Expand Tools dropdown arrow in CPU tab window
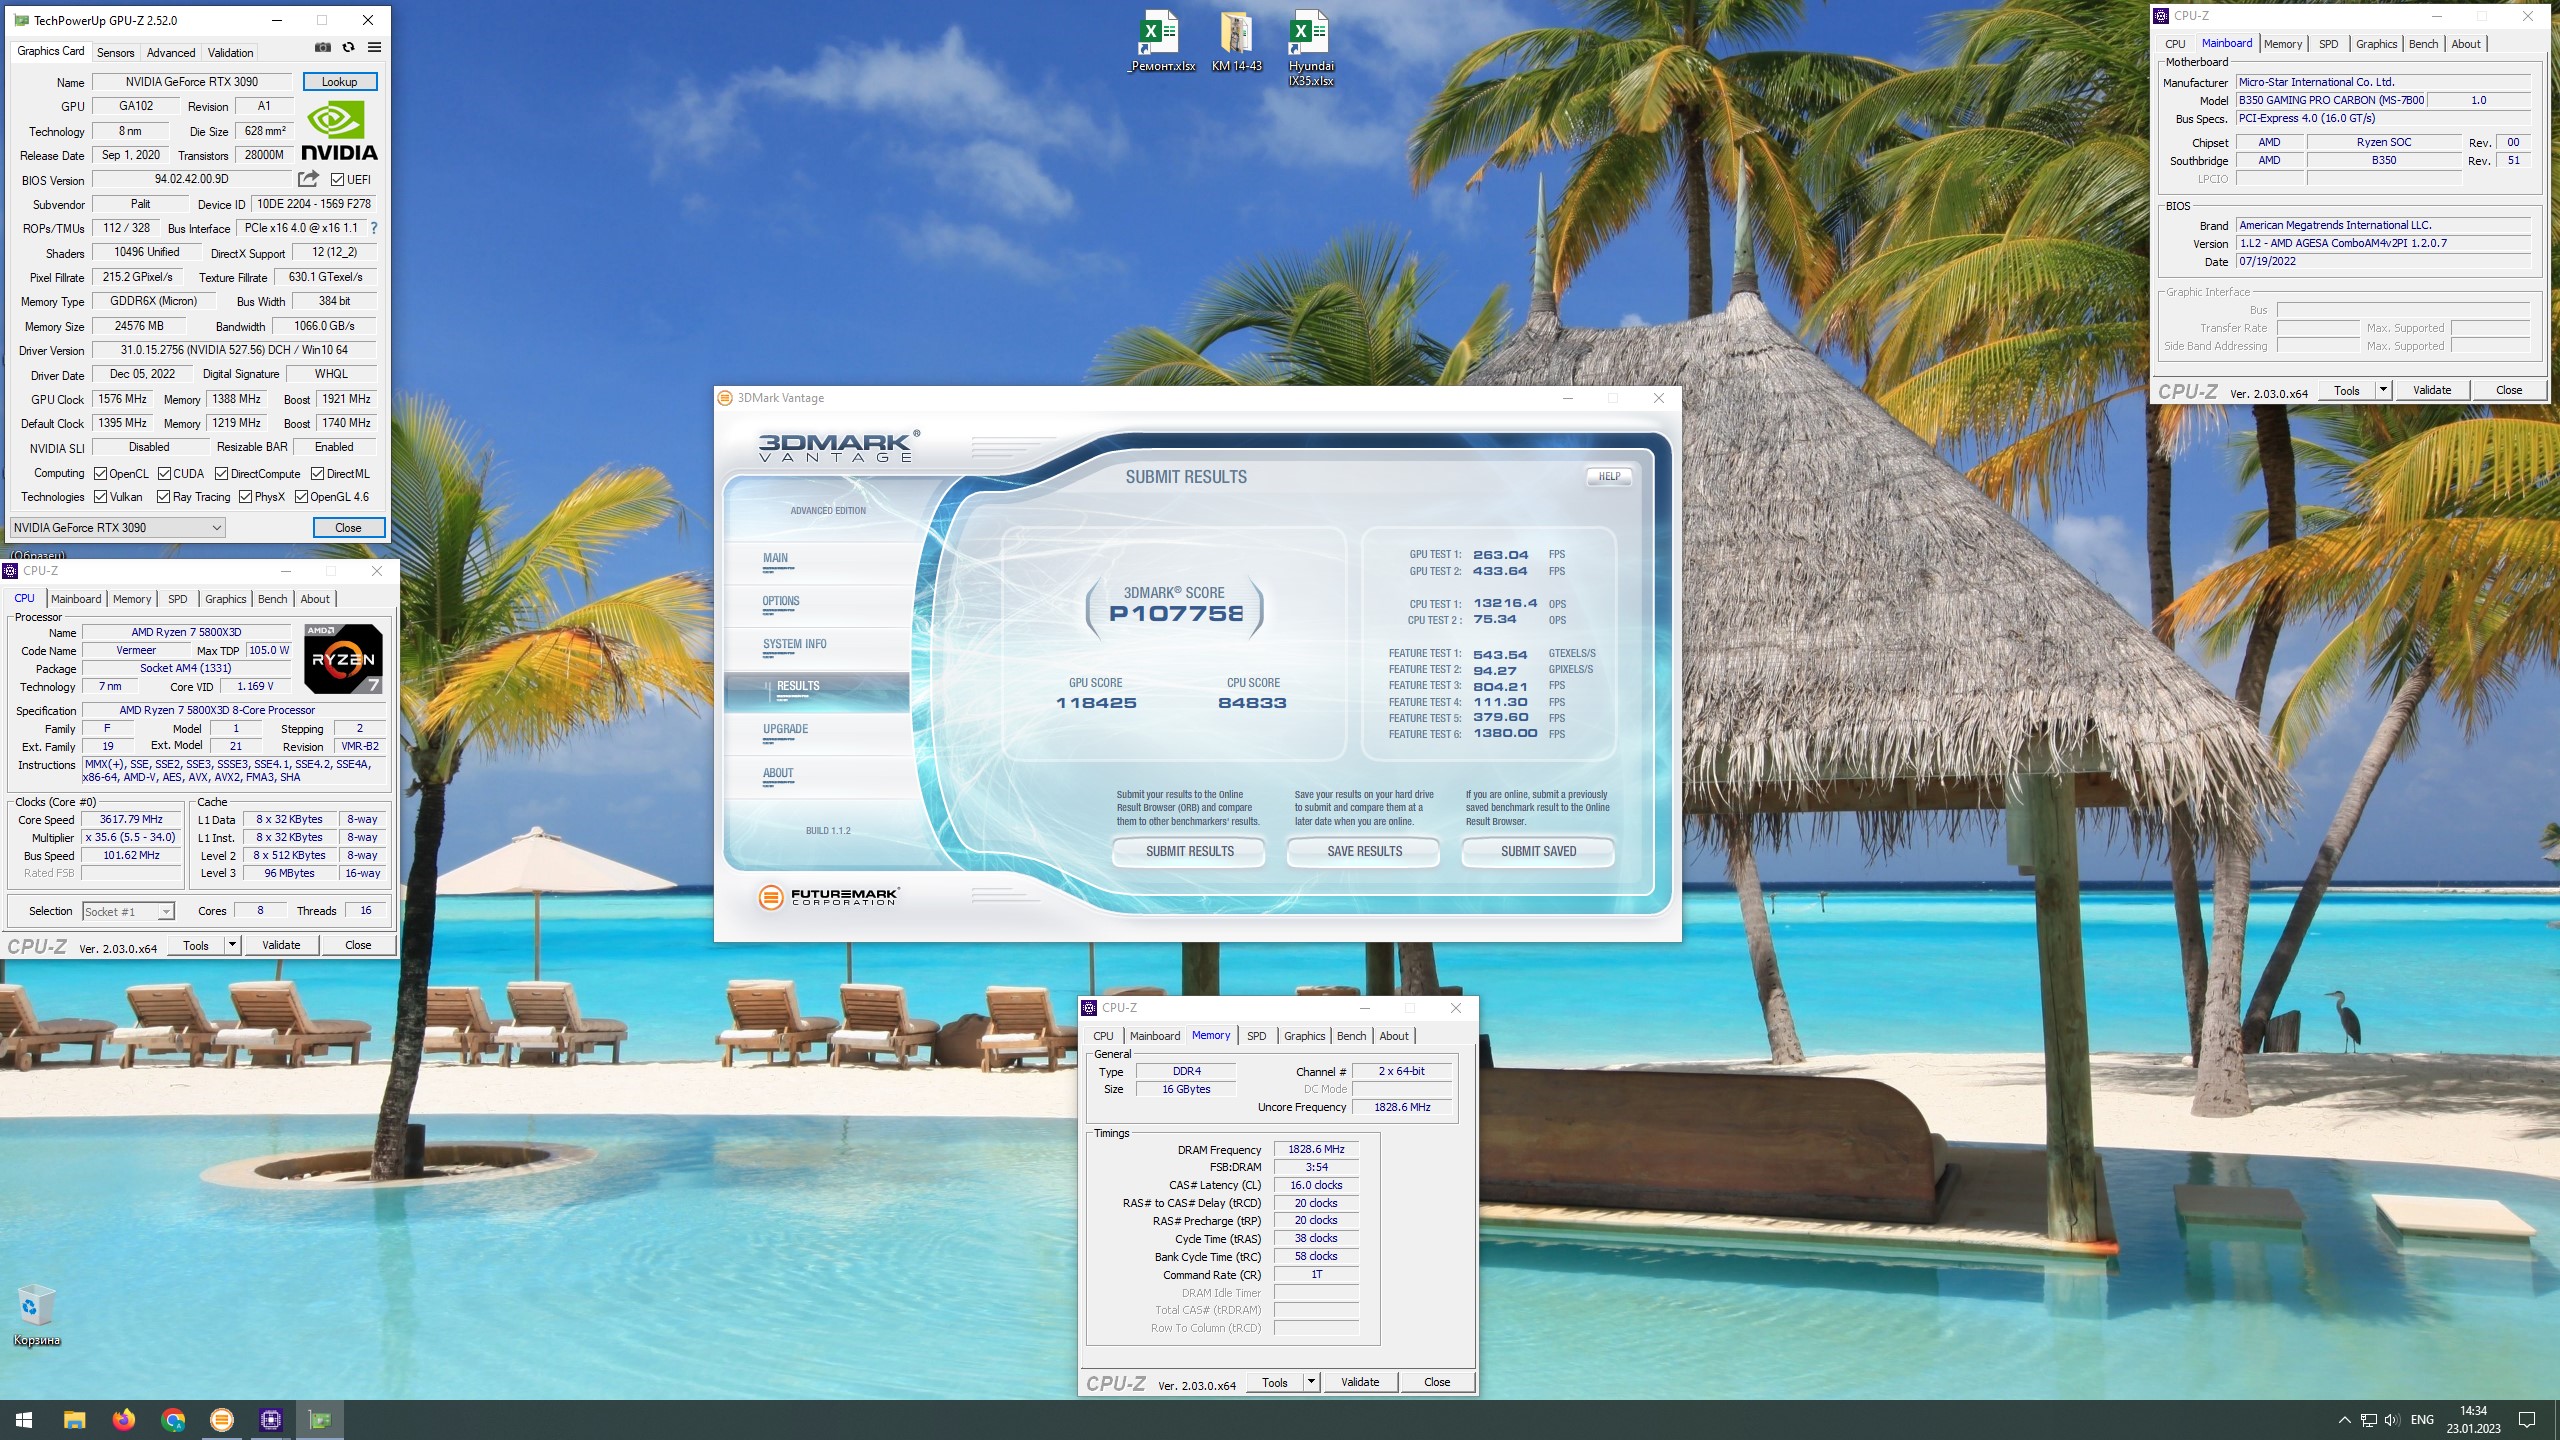The height and width of the screenshot is (1440, 2560). 232,945
